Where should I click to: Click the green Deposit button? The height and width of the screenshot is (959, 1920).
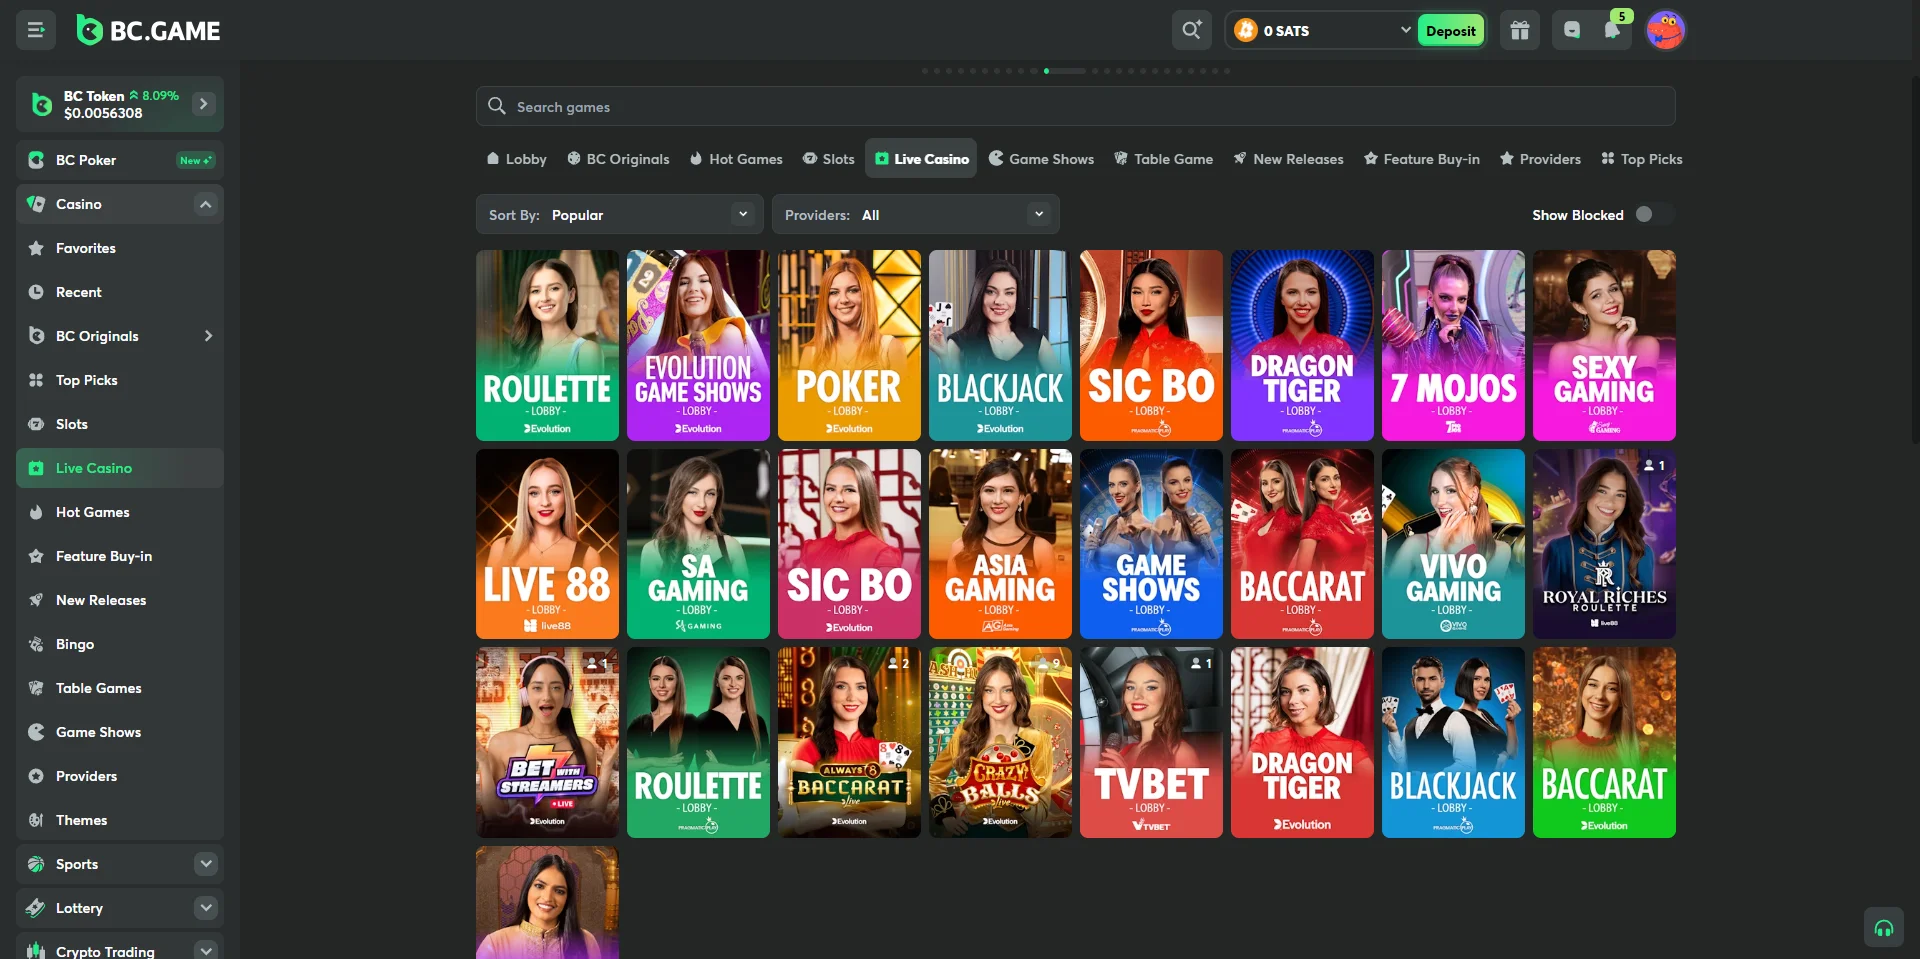1450,30
